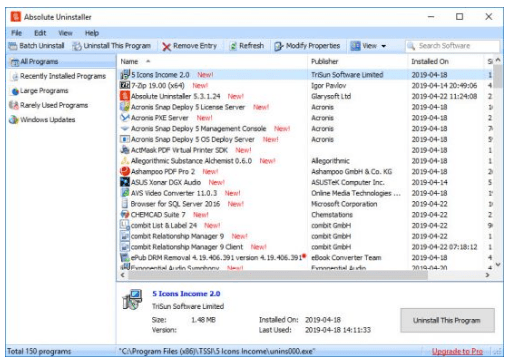Click the Recently Installed Programs icon
This screenshot has width=509, height=360.
15,76
